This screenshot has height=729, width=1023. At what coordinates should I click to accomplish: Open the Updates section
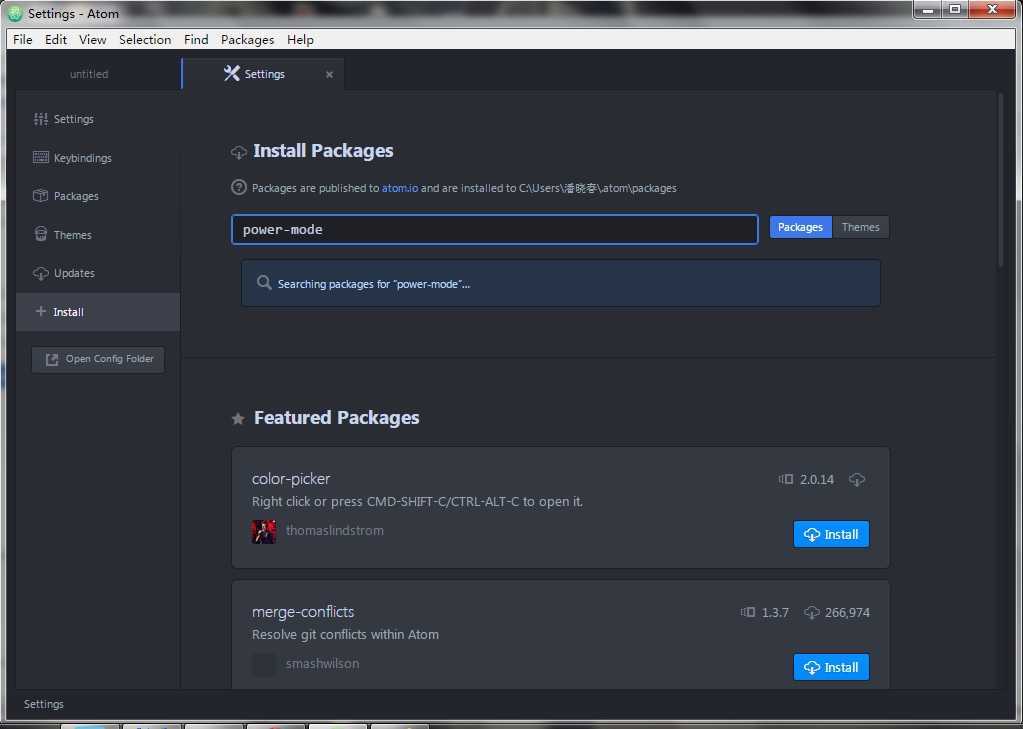coord(98,273)
